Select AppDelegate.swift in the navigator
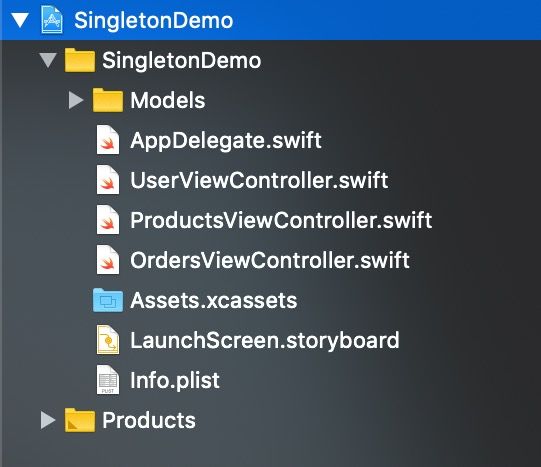This screenshot has height=467, width=541. tap(226, 140)
